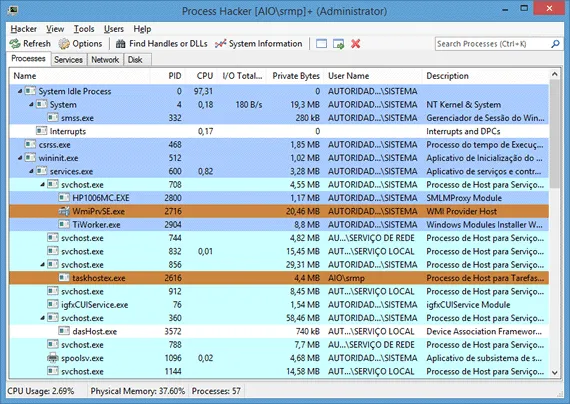Collapse the wininit.exe tree node
The image size is (570, 404).
(x=20, y=158)
